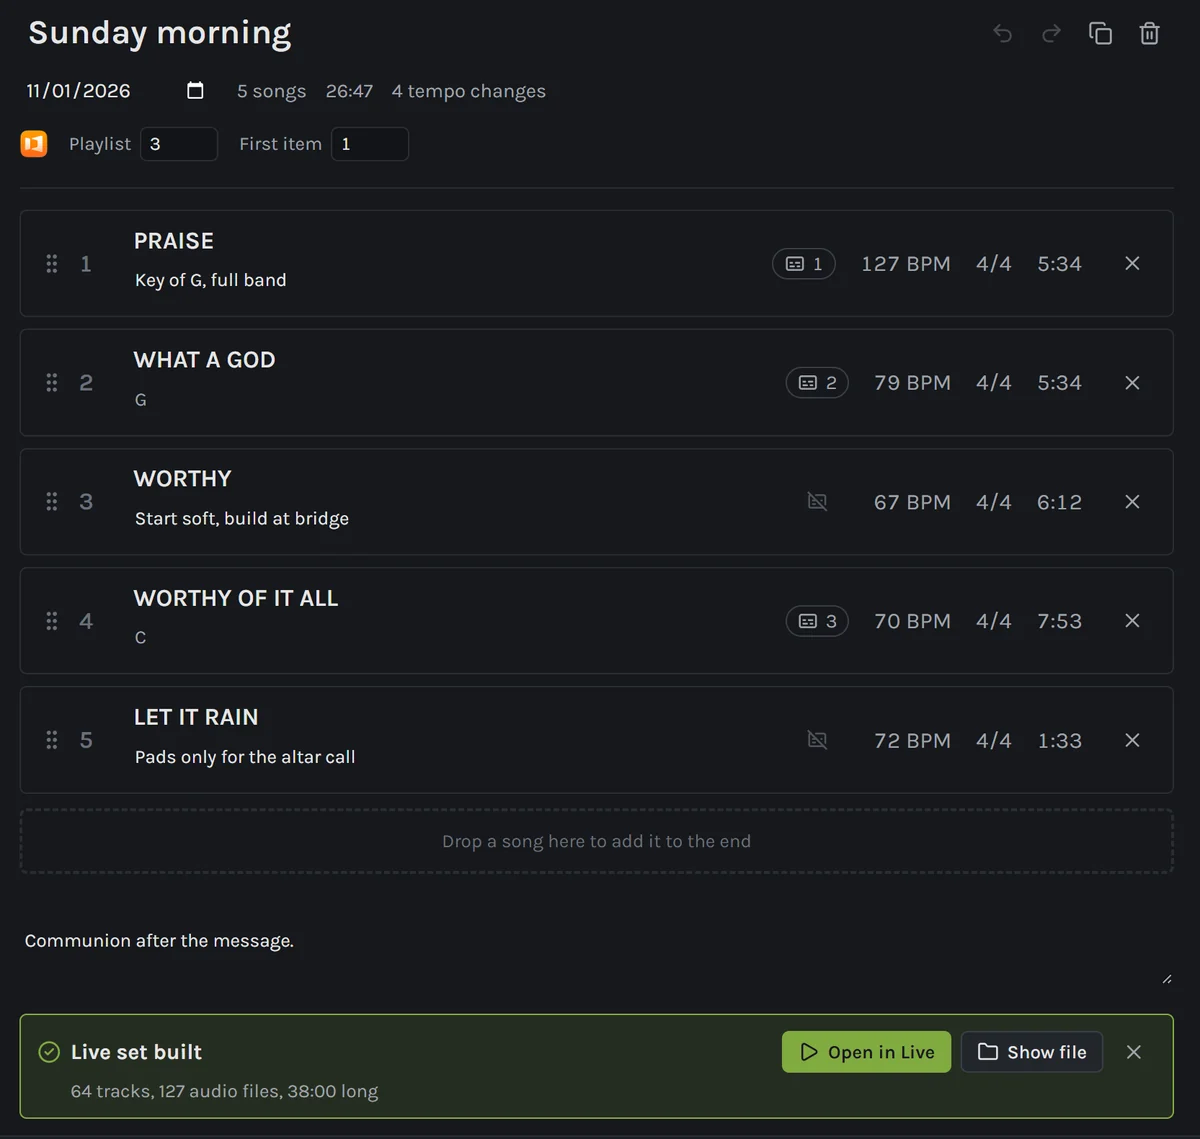Click the 79 BPM value
1200x1139 pixels.
coord(912,383)
